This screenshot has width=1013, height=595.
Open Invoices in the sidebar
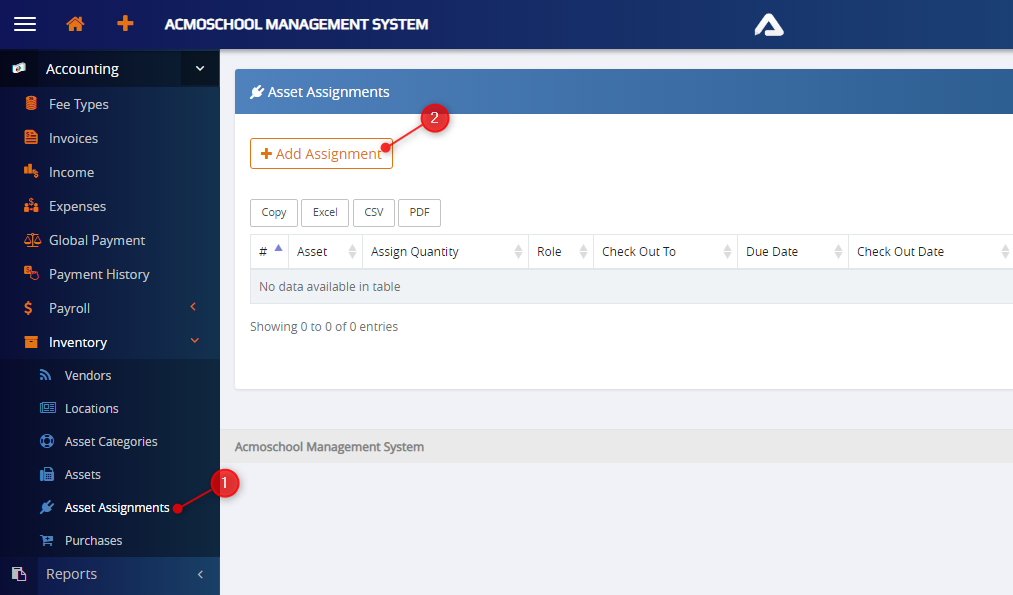(x=73, y=138)
